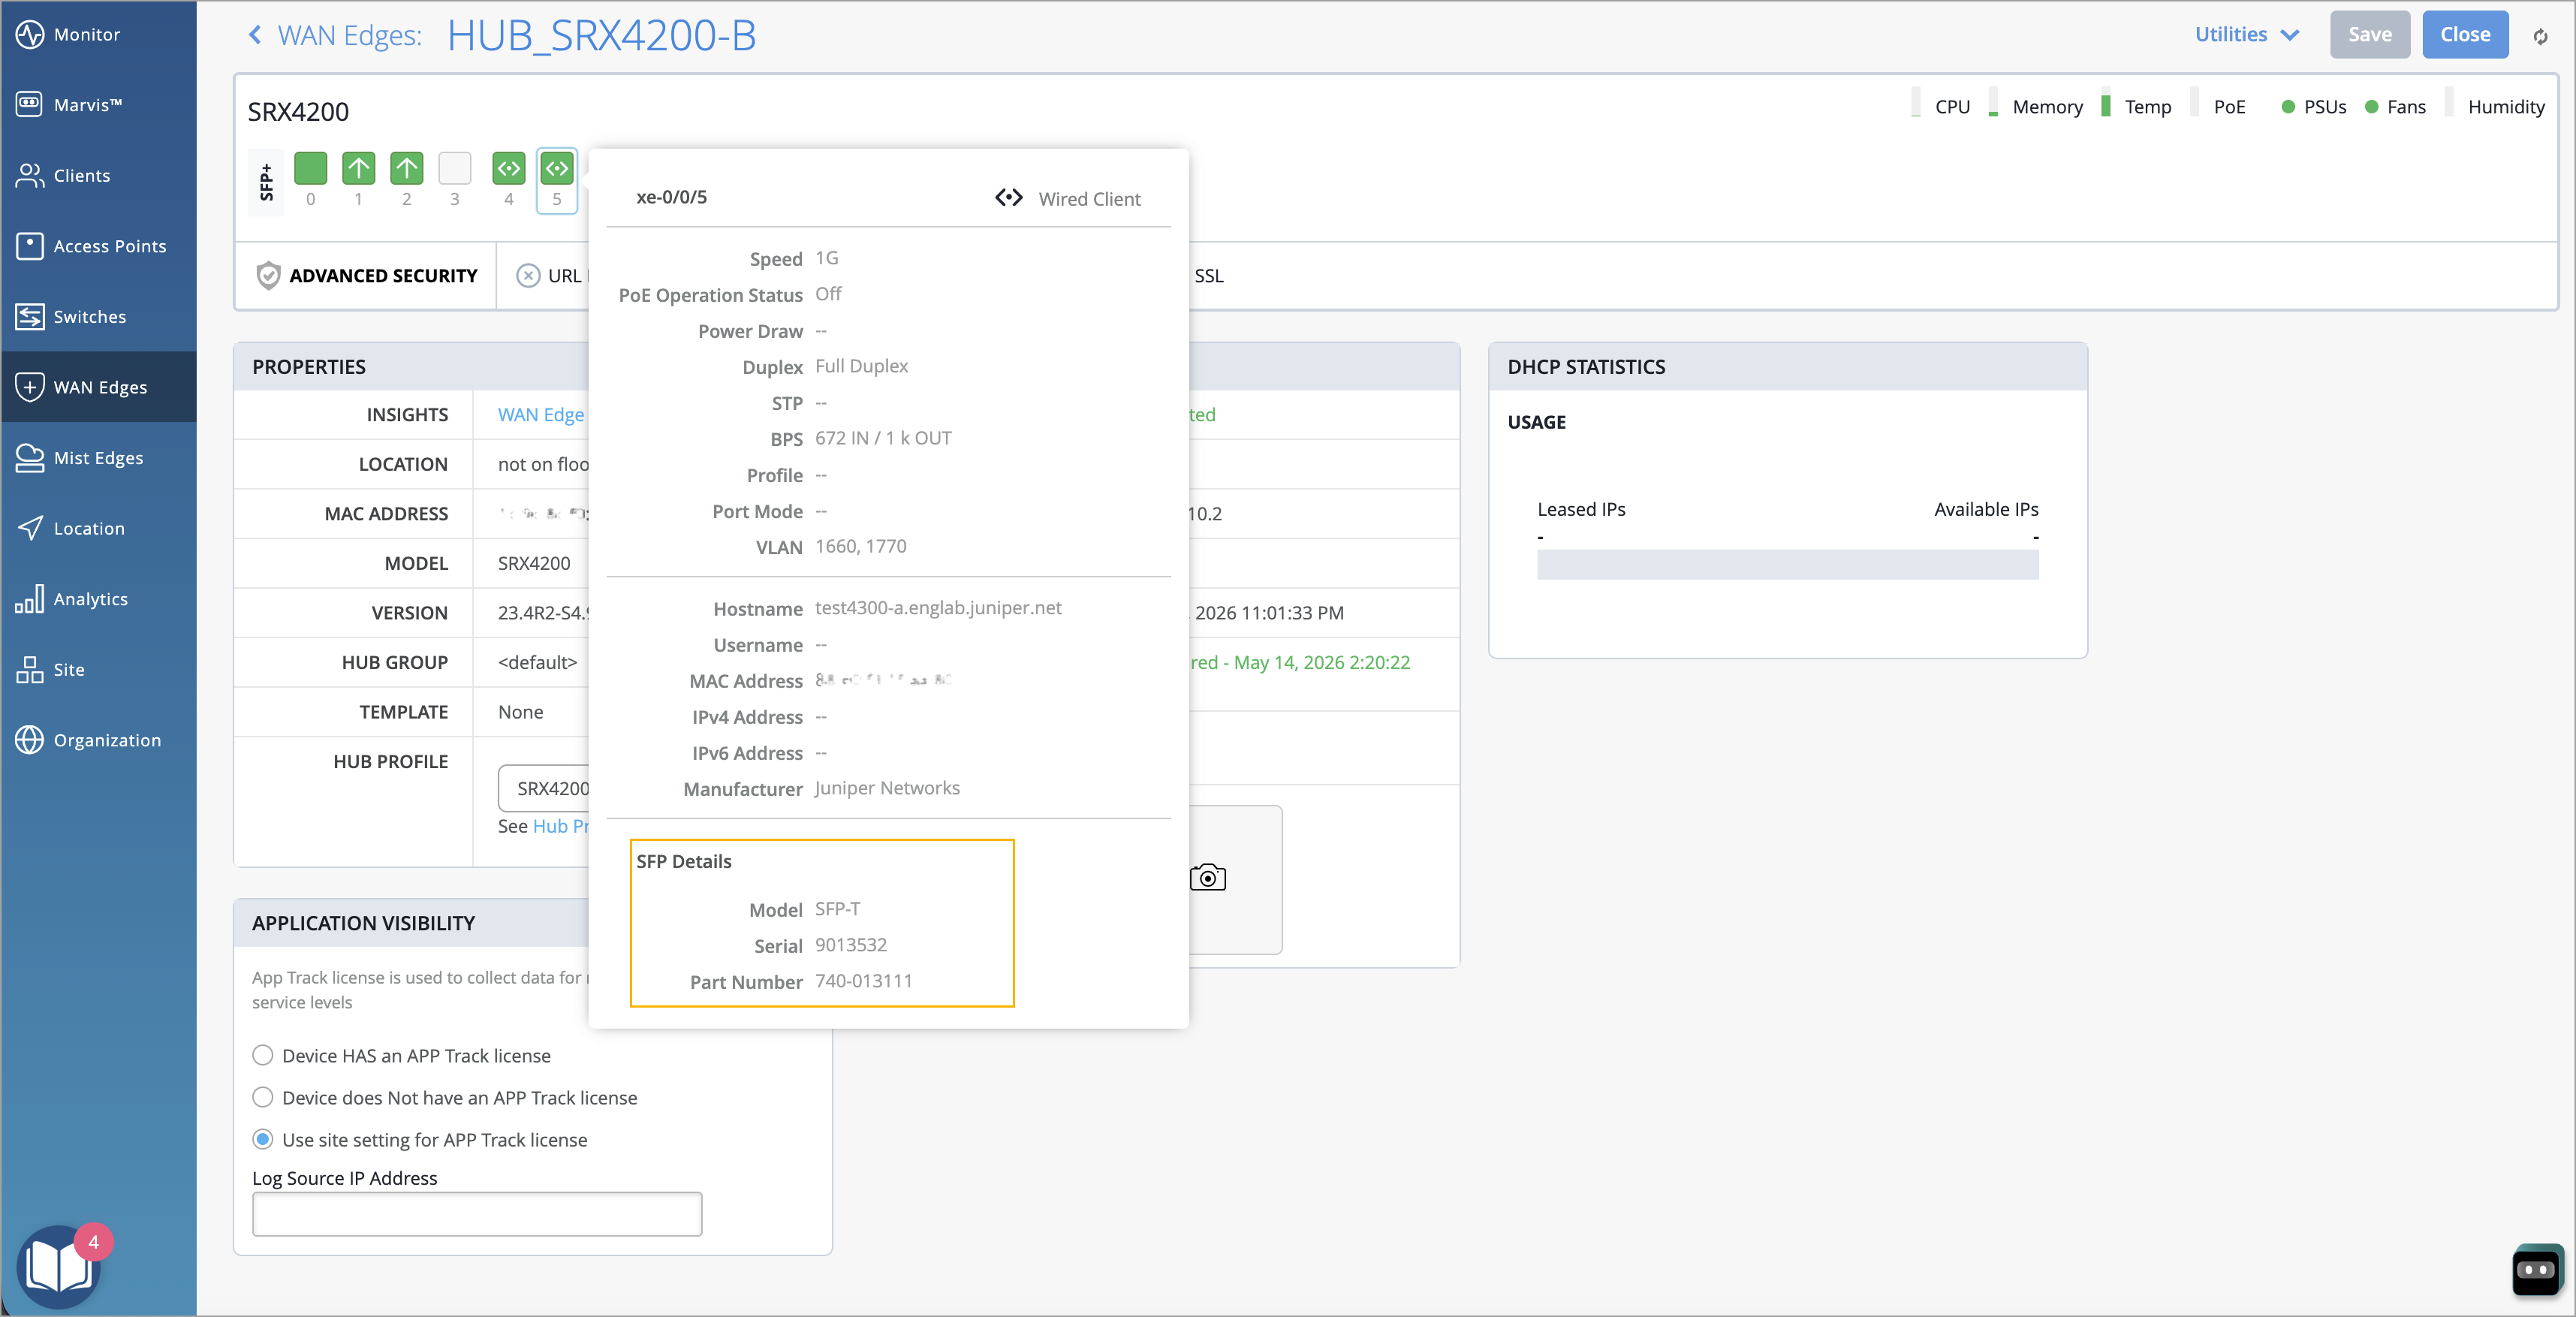
Task: Click the Memory status indicator
Action: tap(2036, 106)
